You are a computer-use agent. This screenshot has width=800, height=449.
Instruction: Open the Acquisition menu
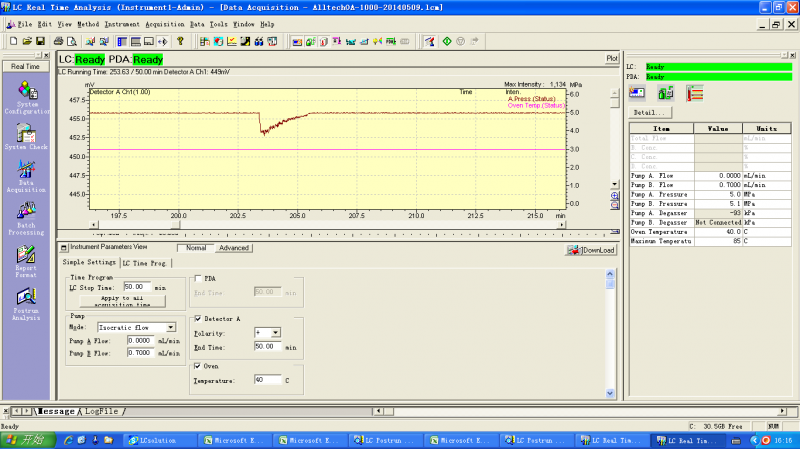(166, 23)
